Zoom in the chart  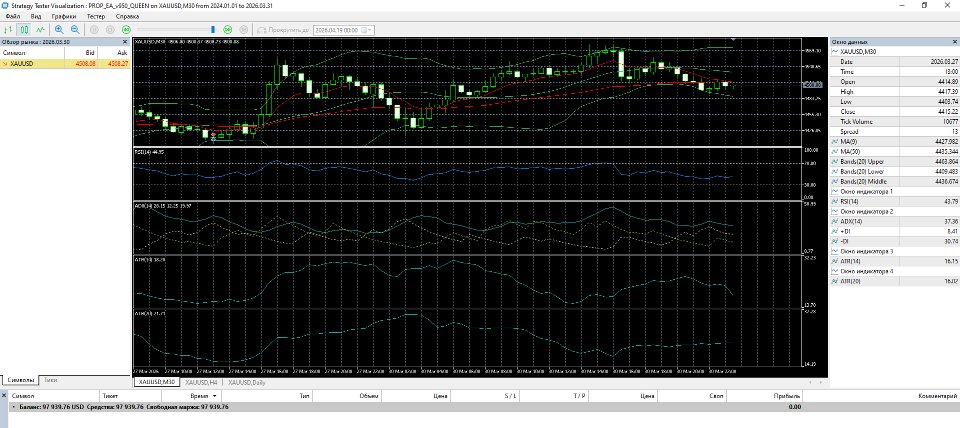pyautogui.click(x=59, y=29)
